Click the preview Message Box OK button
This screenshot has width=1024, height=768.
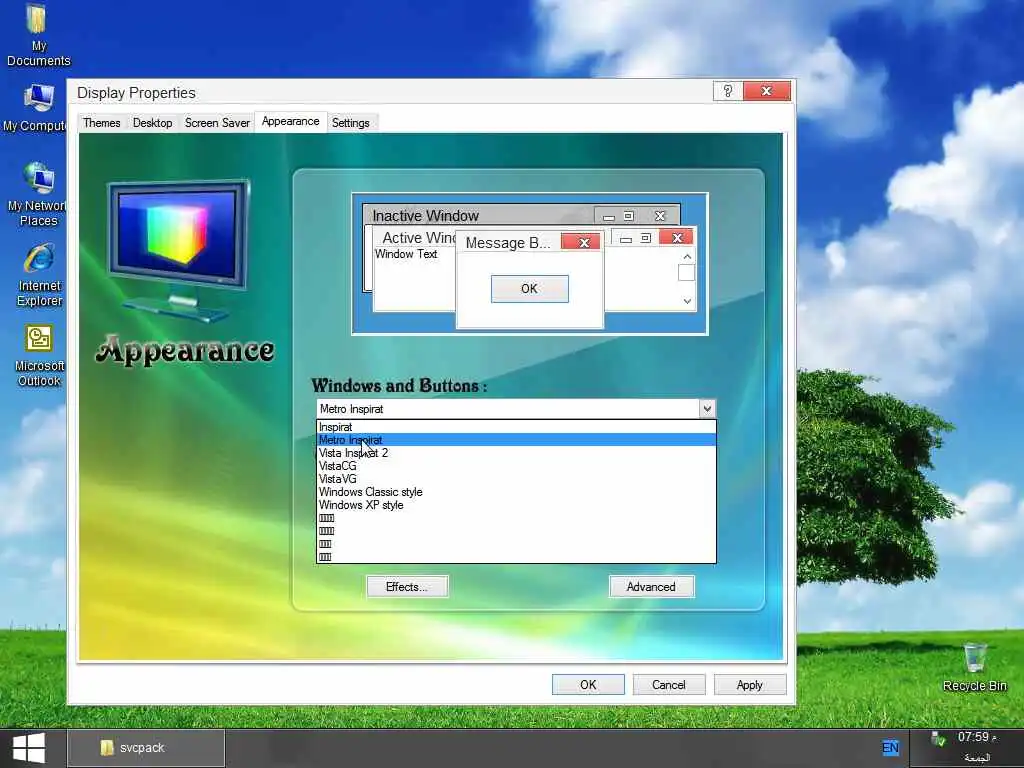point(530,289)
